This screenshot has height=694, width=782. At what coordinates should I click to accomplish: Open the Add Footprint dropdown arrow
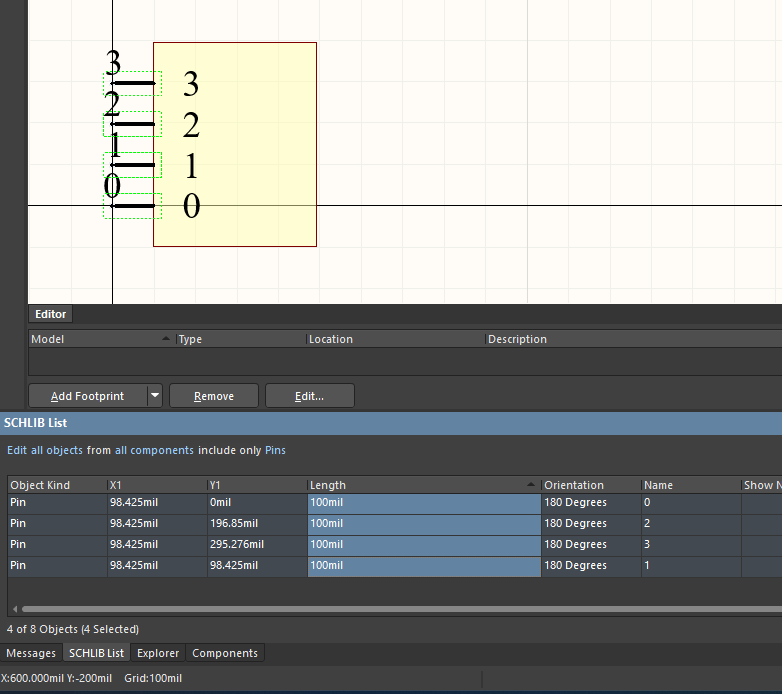click(154, 396)
